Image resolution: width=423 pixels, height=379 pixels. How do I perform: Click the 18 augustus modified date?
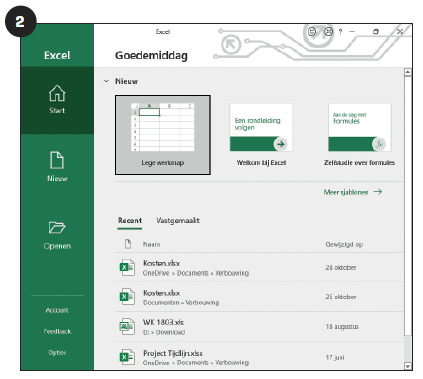[342, 326]
